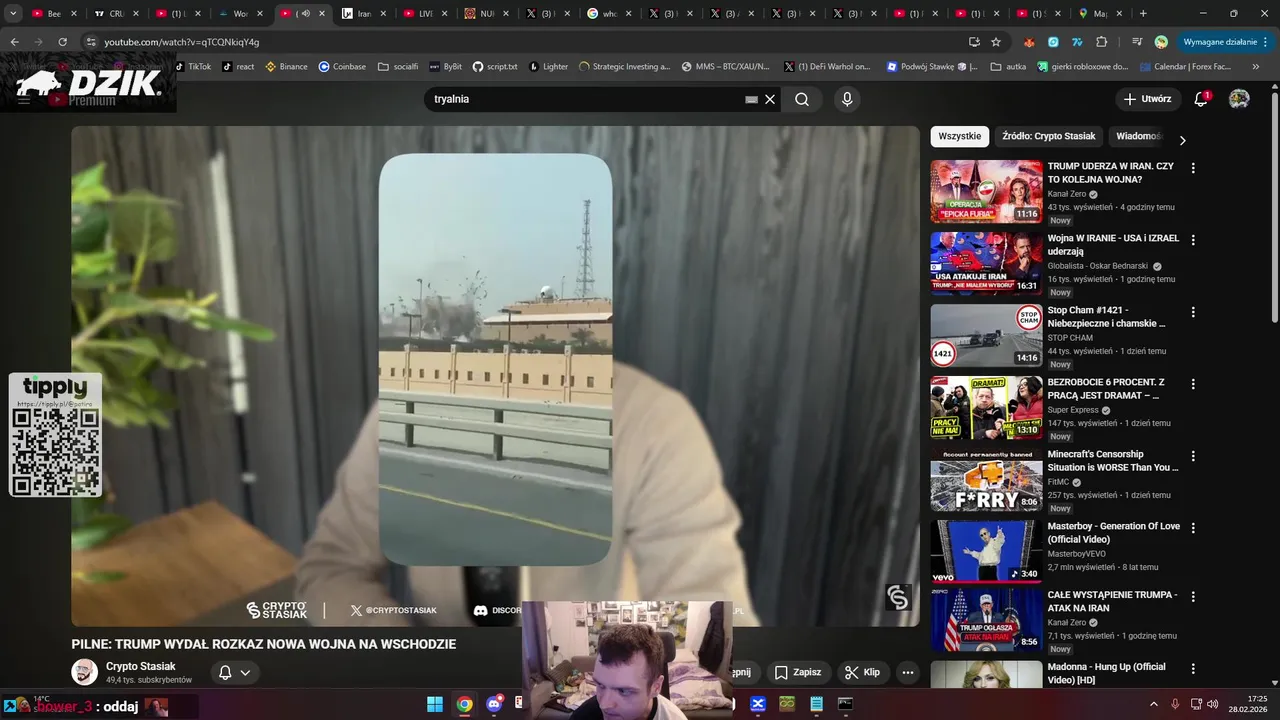The height and width of the screenshot is (720, 1280).
Task: Mute the currently playing YouTube tab
Action: [305, 14]
